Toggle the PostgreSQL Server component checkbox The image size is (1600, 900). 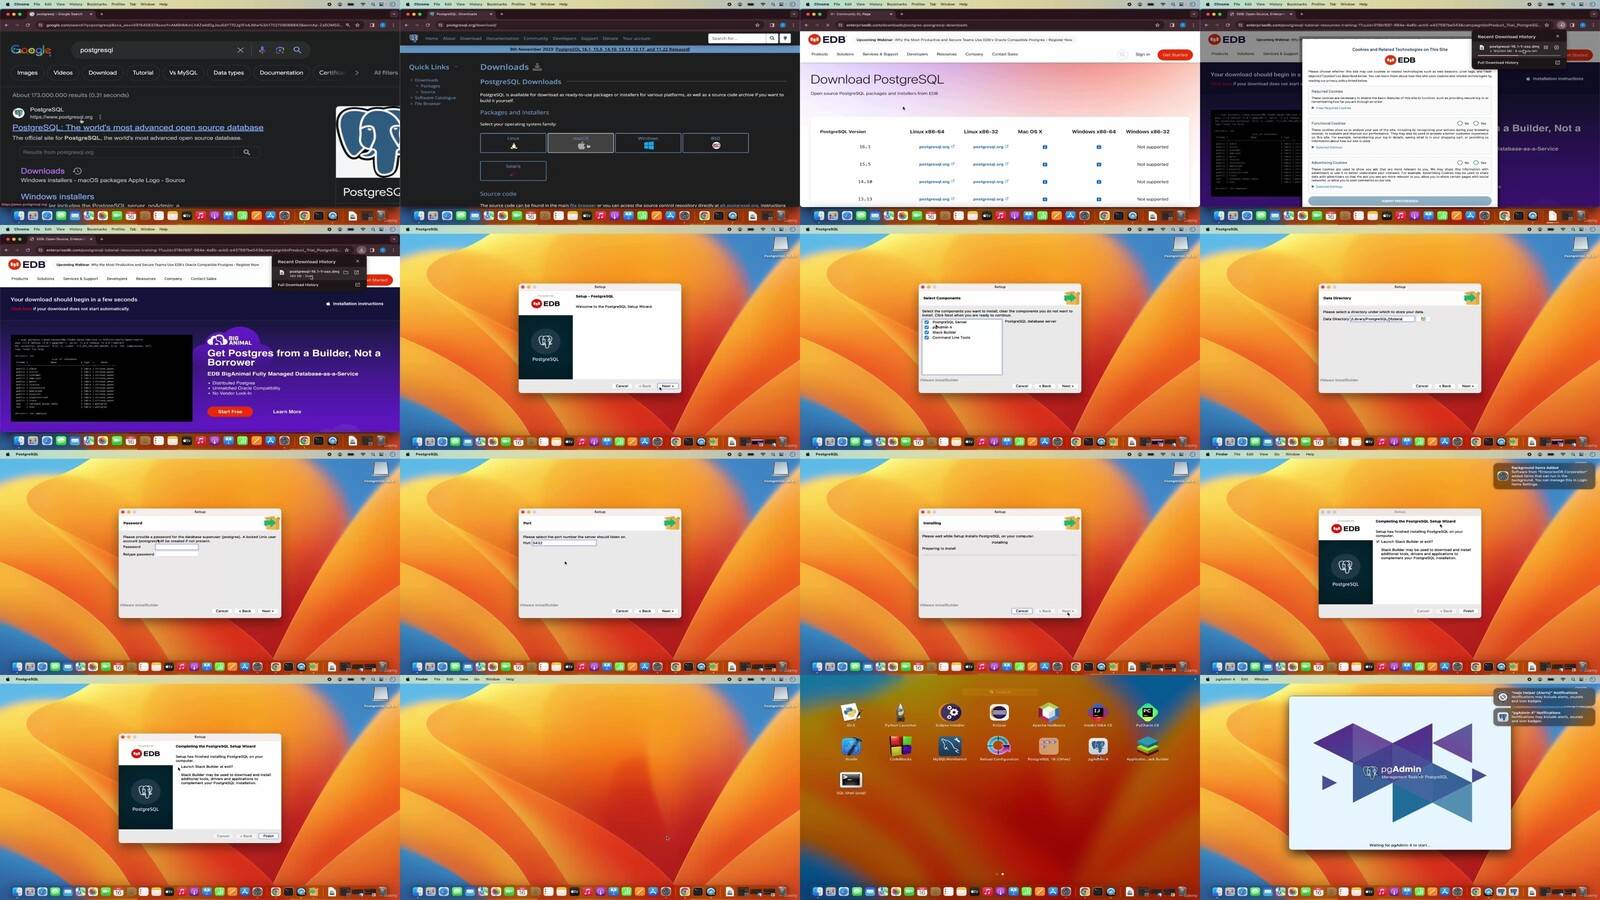[x=926, y=322]
